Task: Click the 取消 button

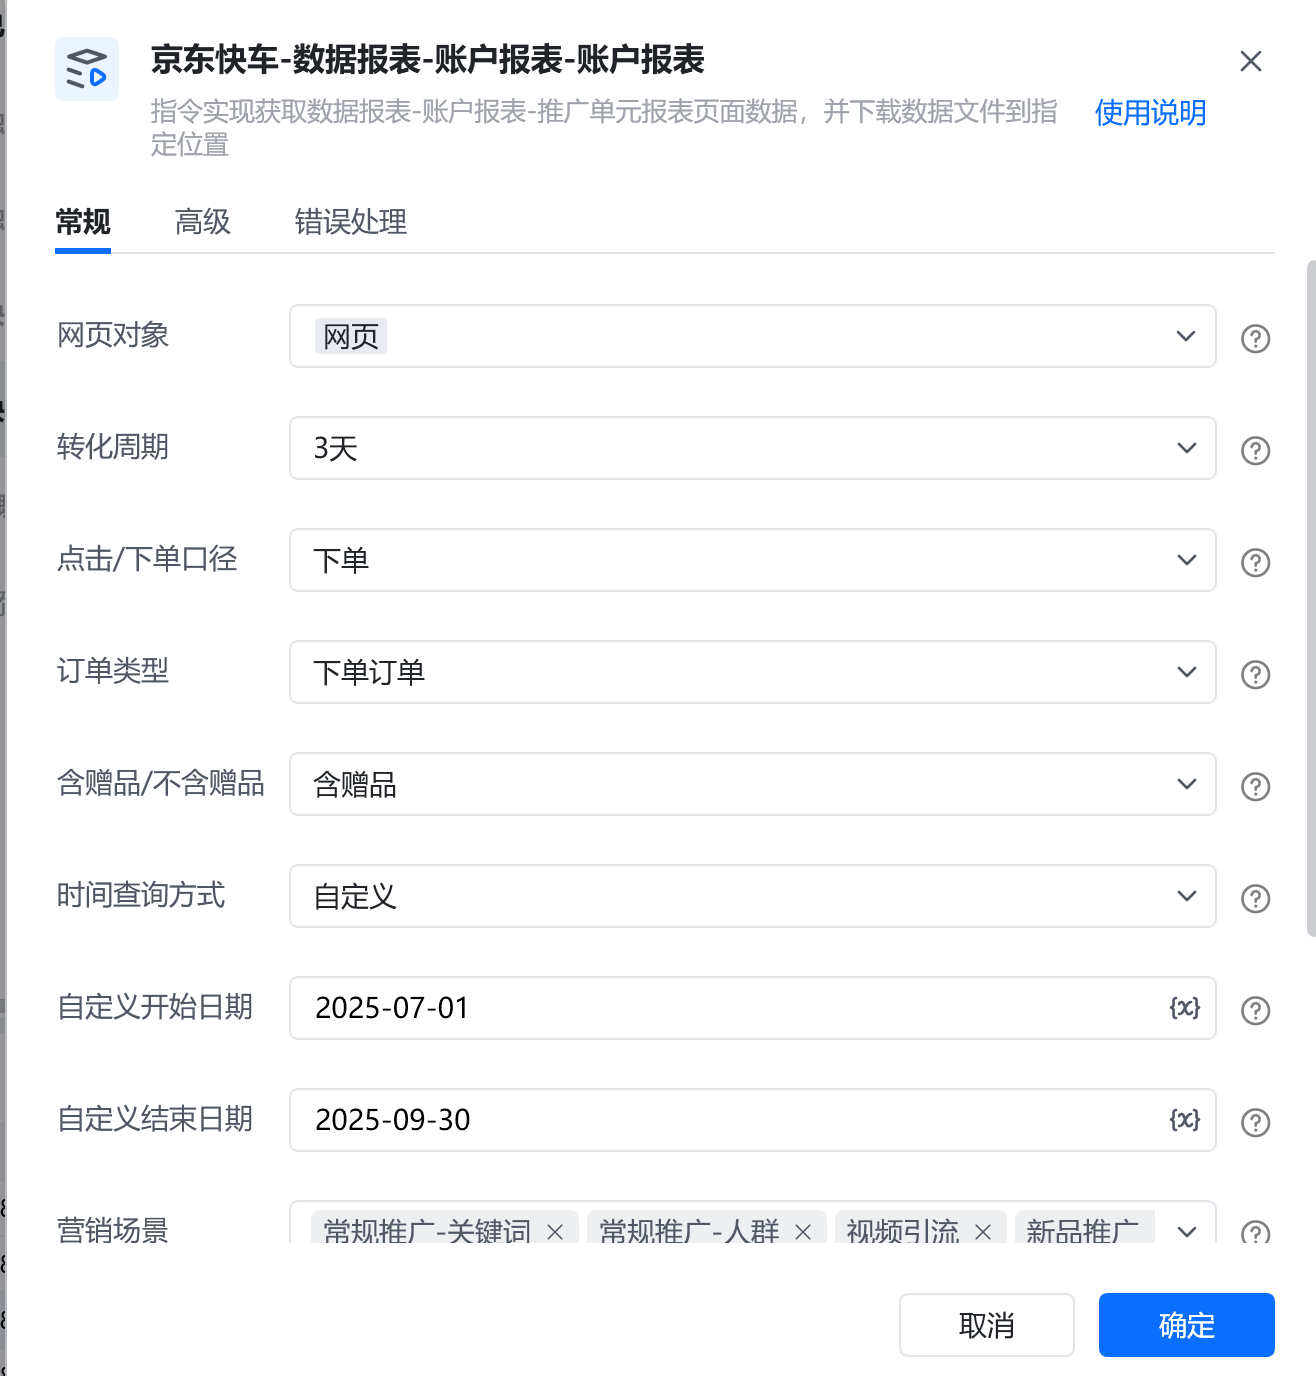Action: point(987,1325)
